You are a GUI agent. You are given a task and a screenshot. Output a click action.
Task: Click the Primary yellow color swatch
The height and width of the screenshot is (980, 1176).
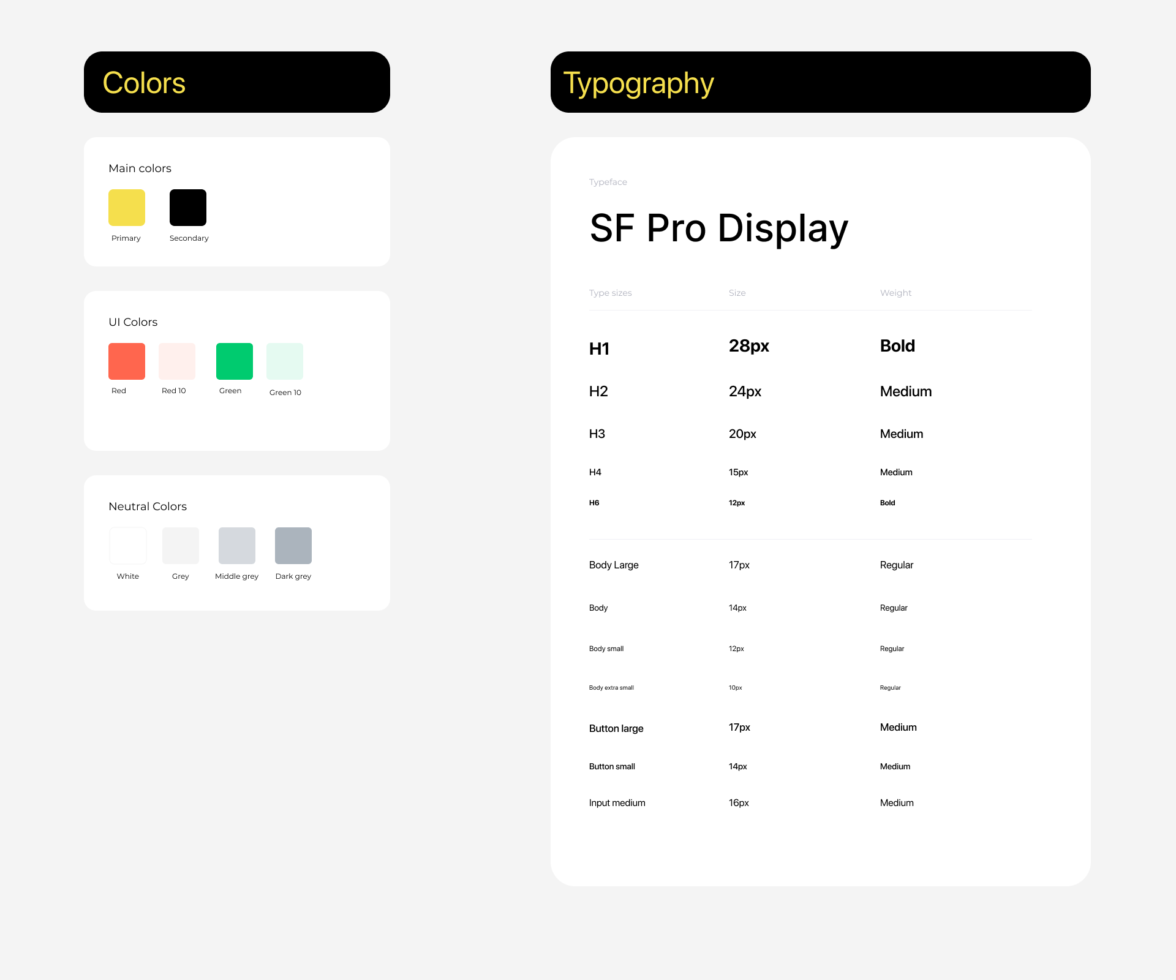127,208
